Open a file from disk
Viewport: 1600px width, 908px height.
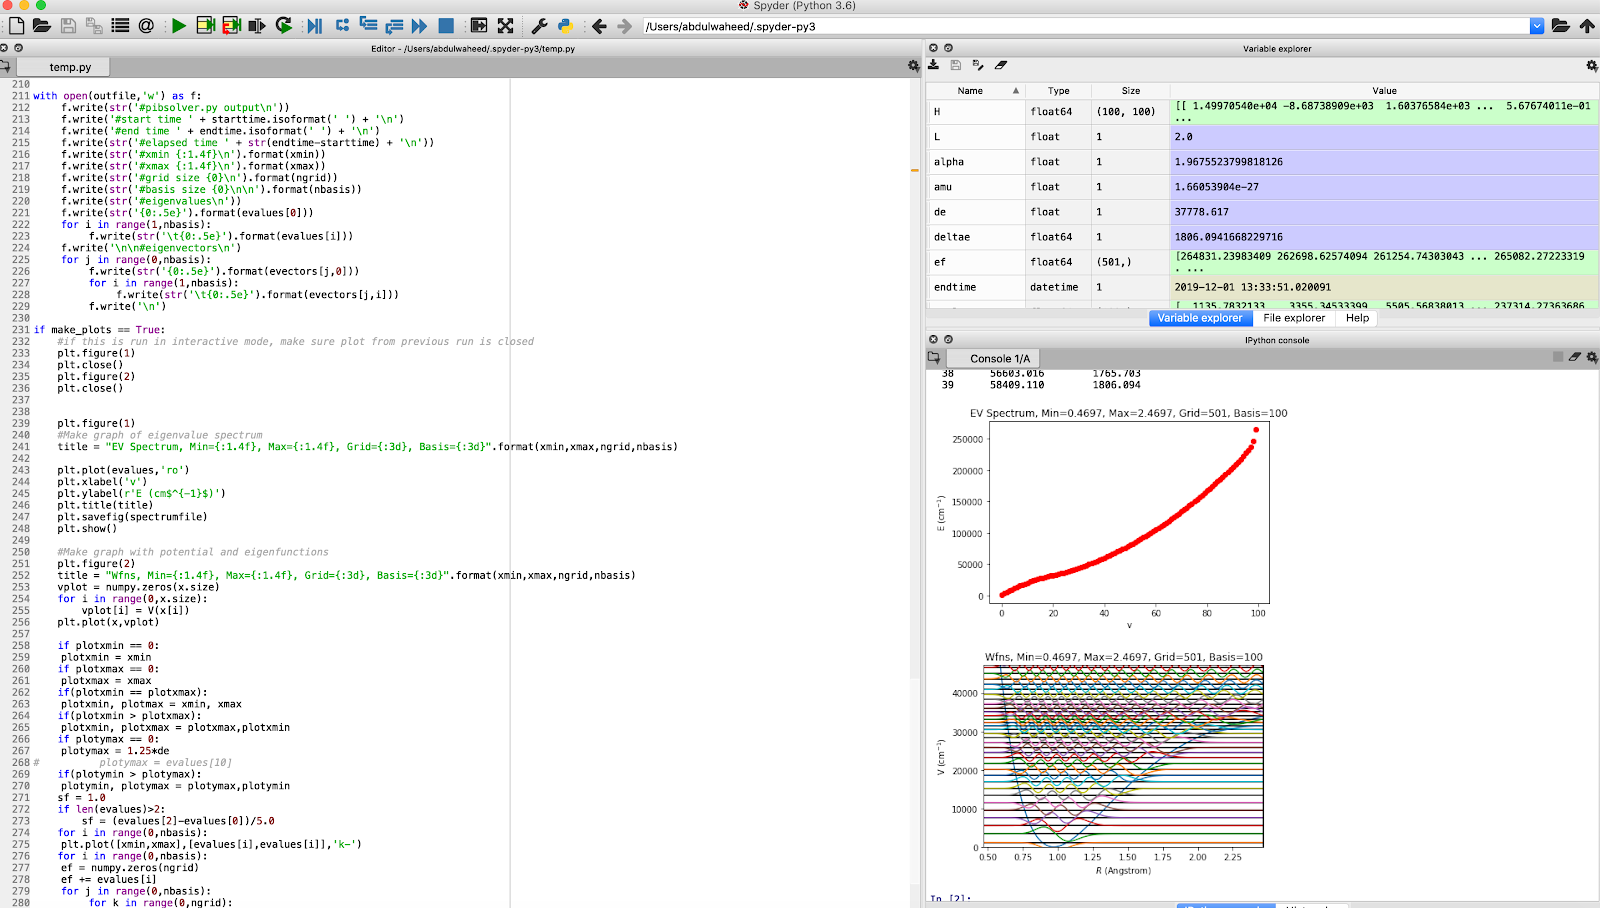click(x=41, y=25)
